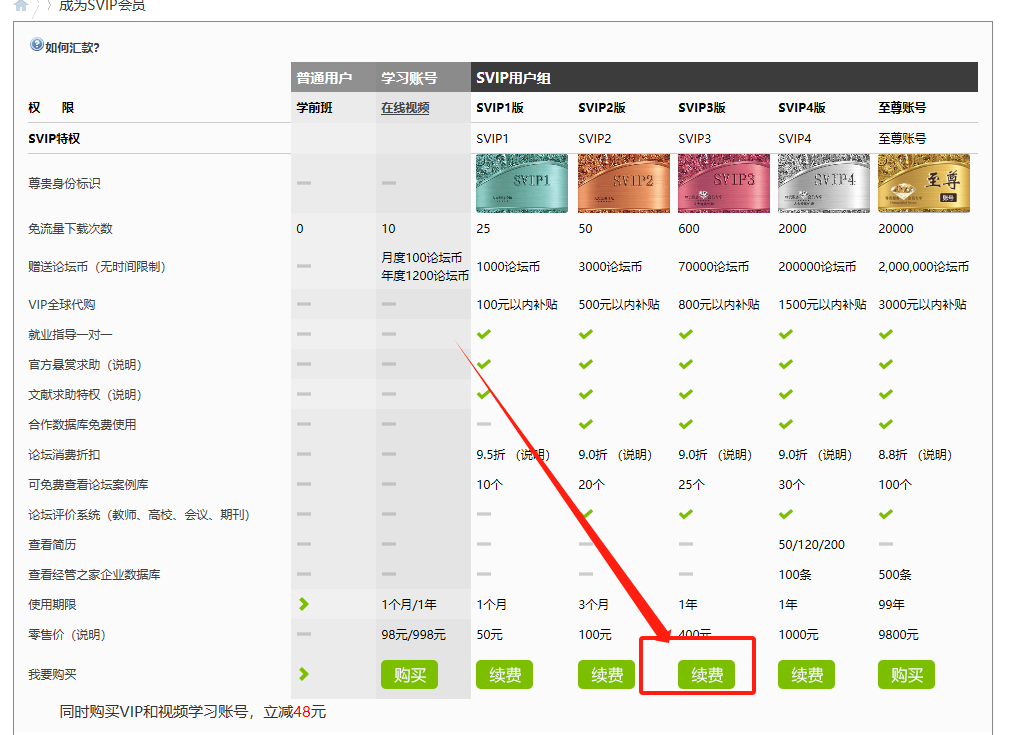
Task: Click the orange SVIP2 badge image
Action: click(x=623, y=183)
